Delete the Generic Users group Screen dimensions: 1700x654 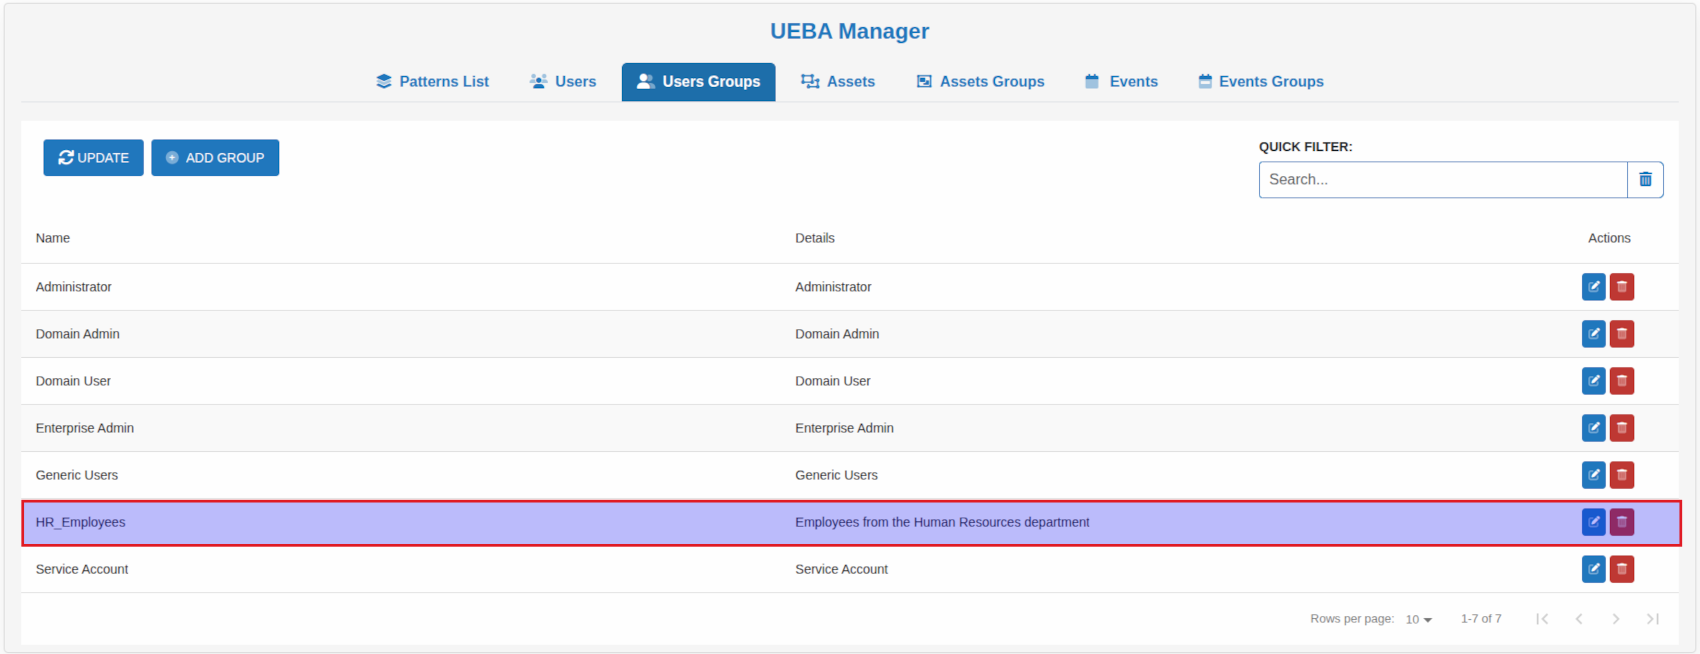click(x=1621, y=475)
